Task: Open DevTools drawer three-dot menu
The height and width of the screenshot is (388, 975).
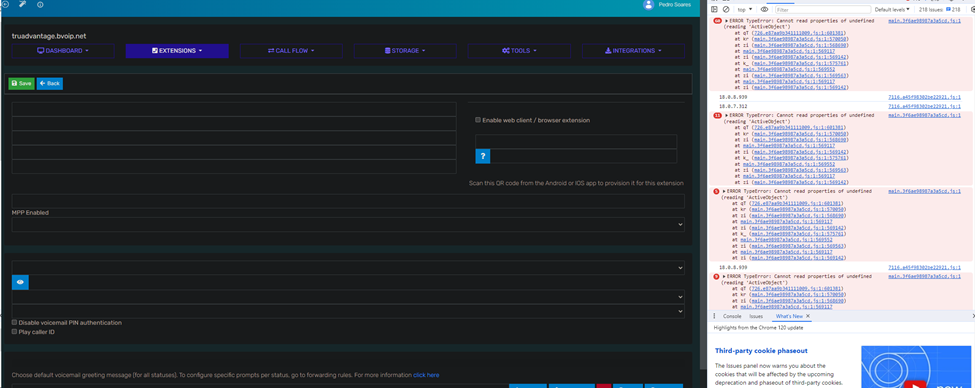Action: 714,316
